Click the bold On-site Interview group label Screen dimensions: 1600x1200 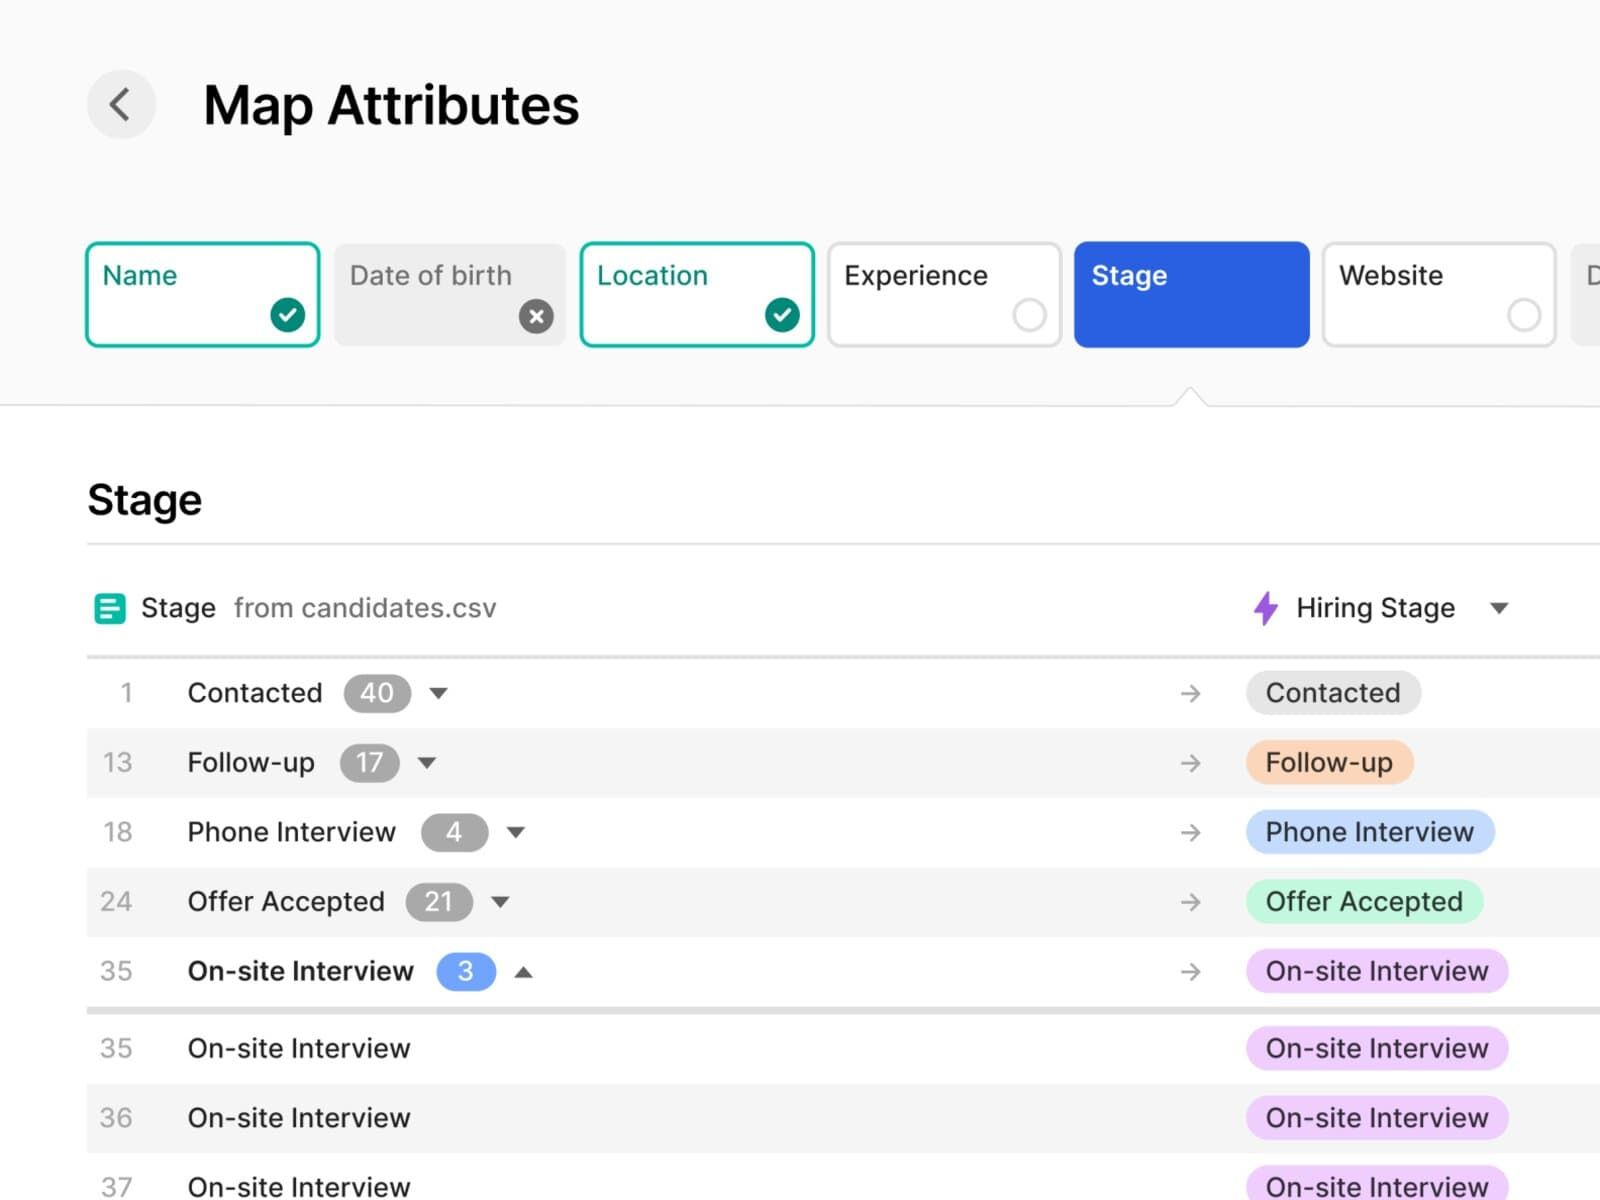click(301, 971)
